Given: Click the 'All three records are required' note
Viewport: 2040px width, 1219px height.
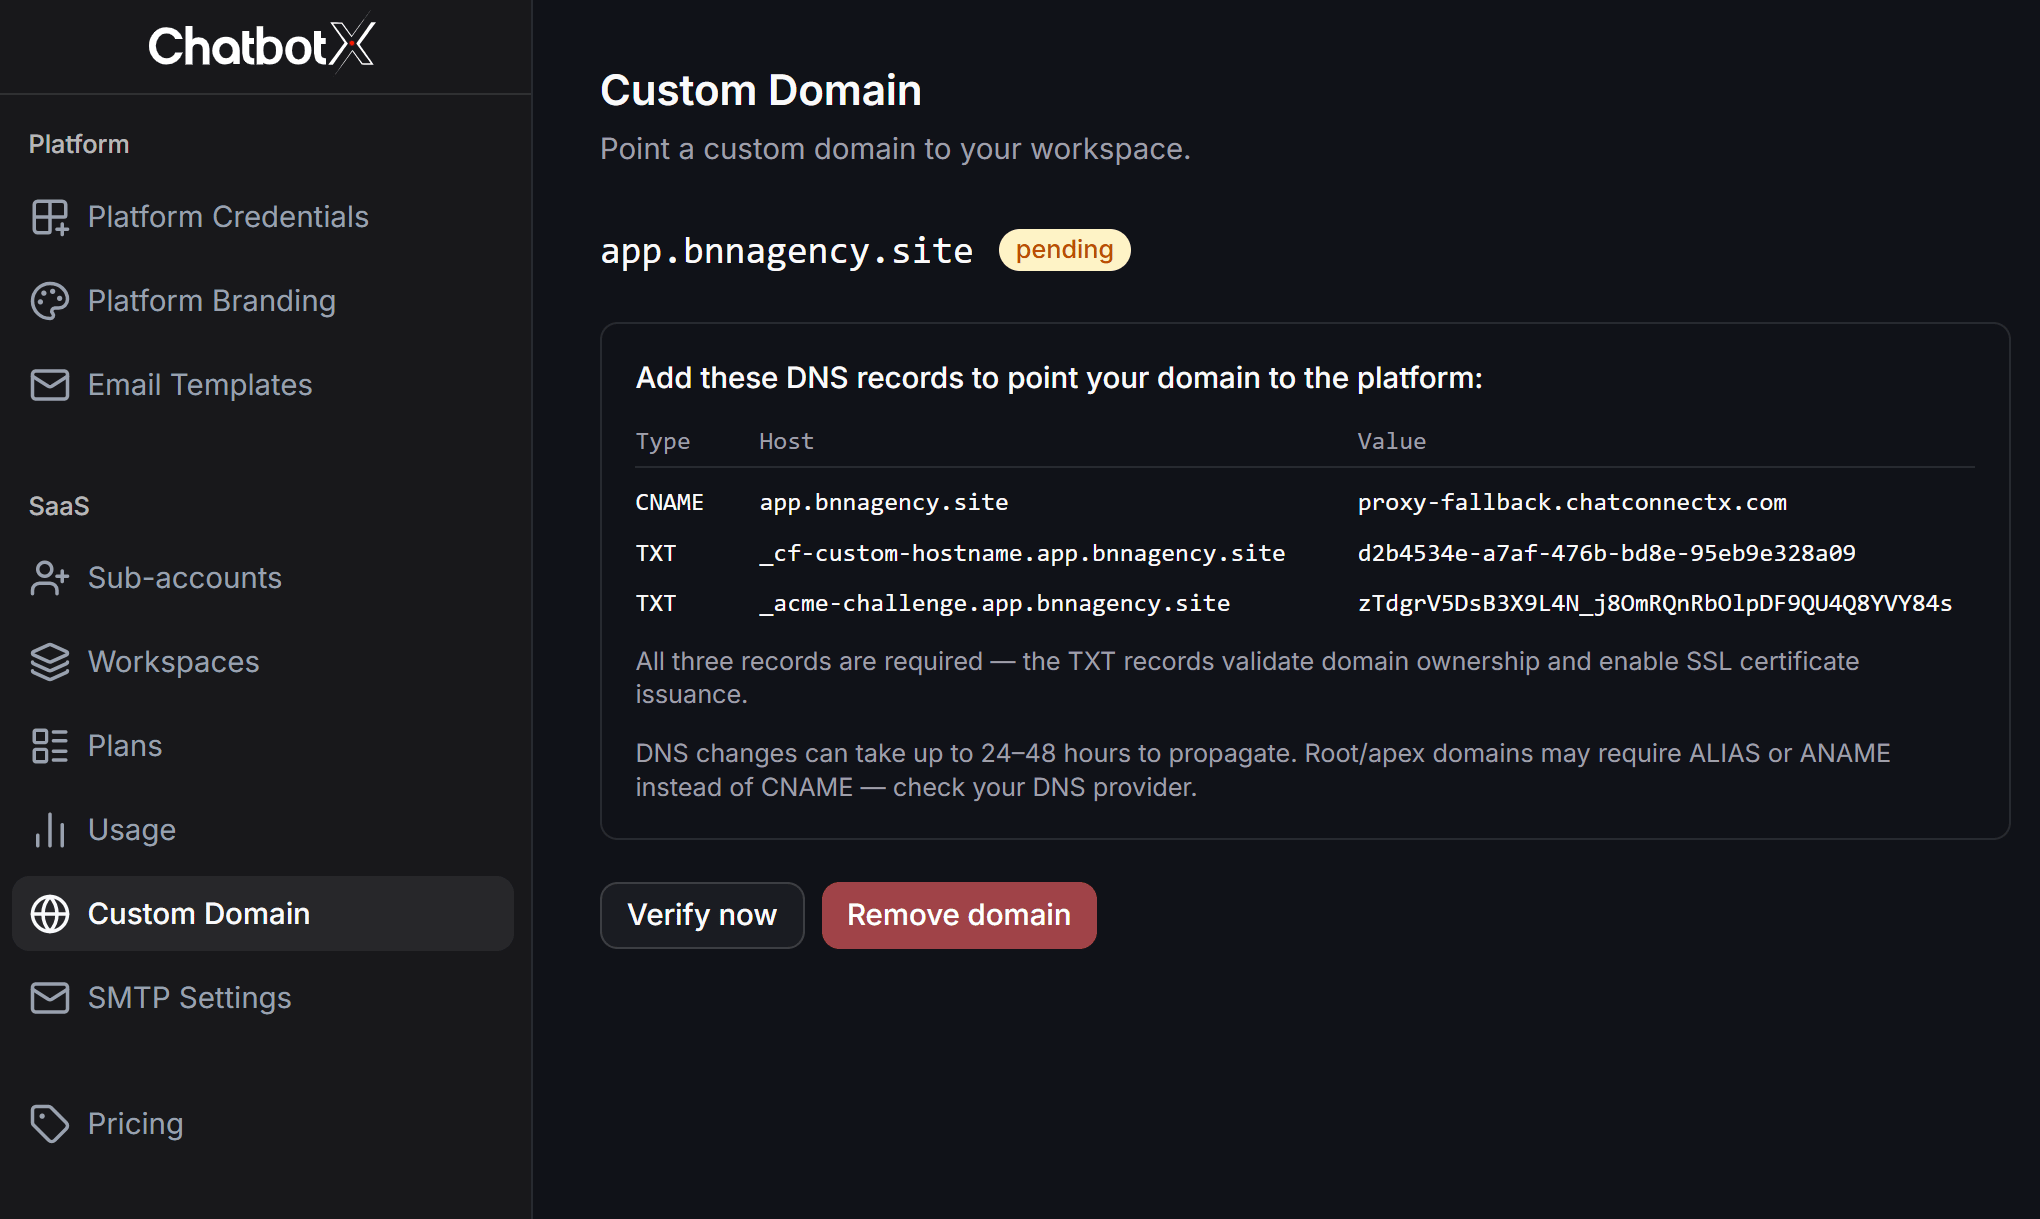Looking at the screenshot, I should click(x=1247, y=677).
